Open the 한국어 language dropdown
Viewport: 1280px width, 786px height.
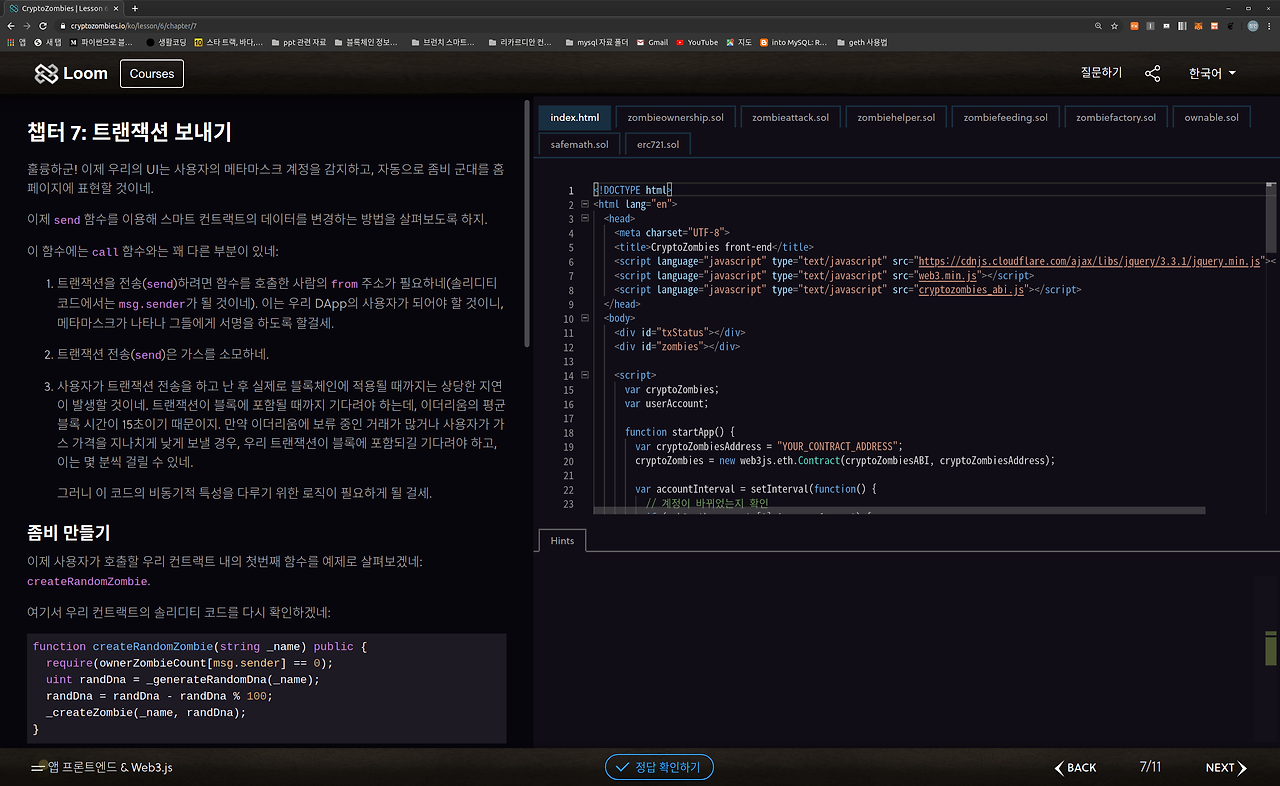(x=1212, y=73)
